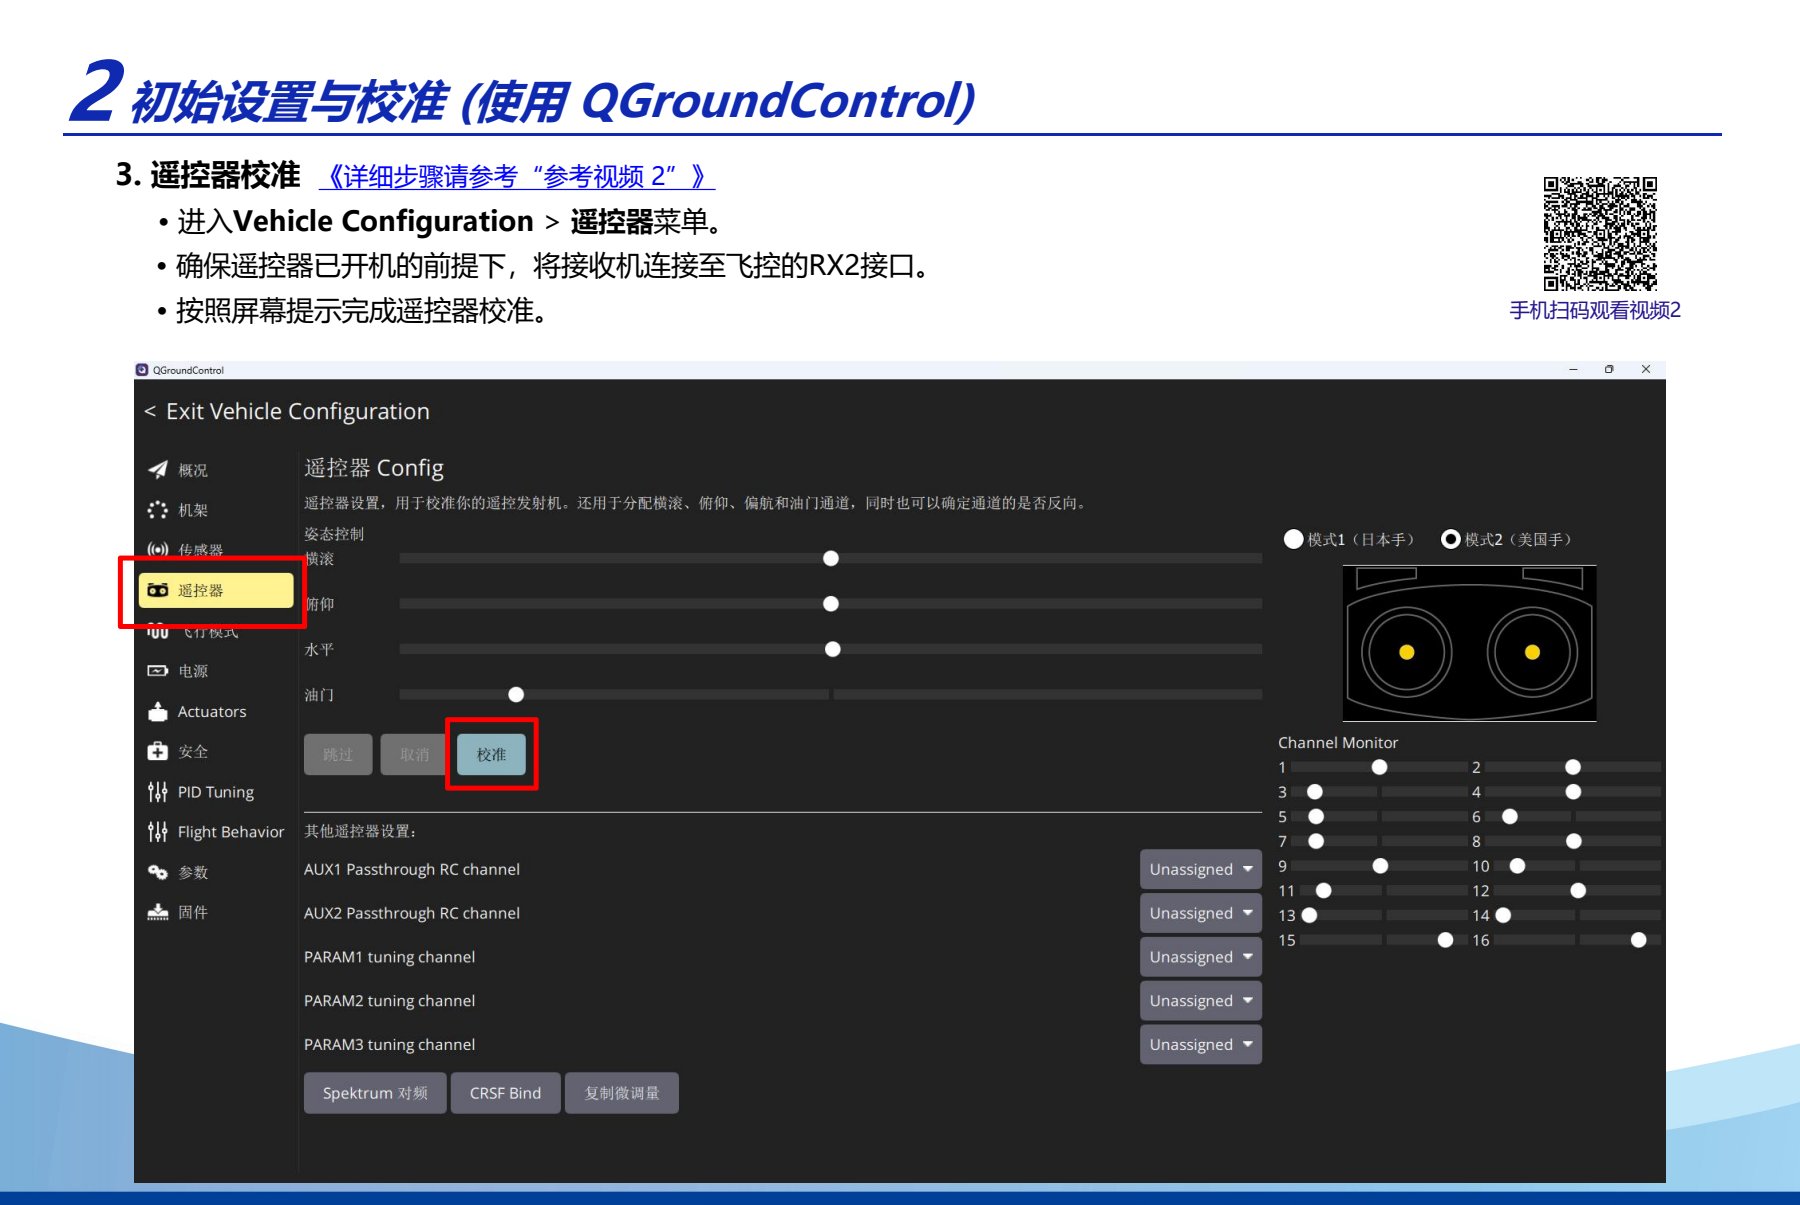Click the radio controller (遥控器) icon
Screen dimensions: 1800x1205
click(158, 590)
